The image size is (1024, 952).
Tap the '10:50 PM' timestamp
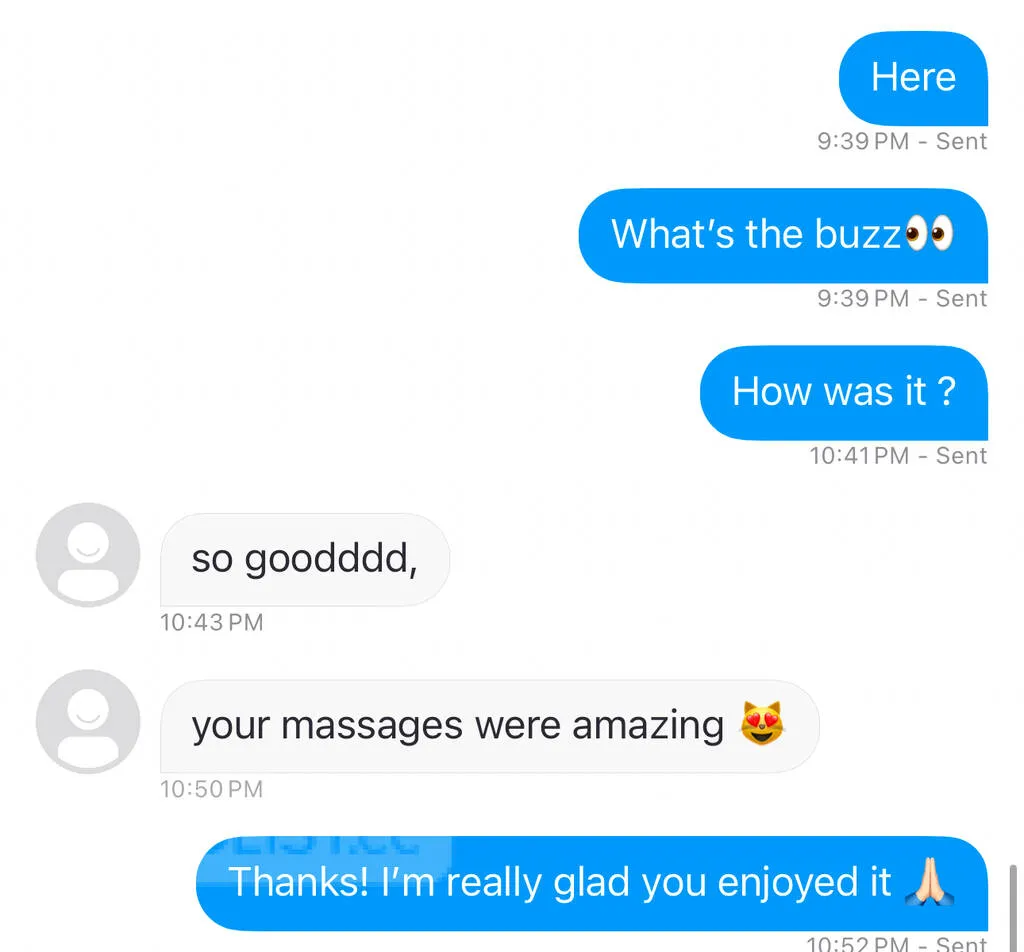tap(212, 789)
